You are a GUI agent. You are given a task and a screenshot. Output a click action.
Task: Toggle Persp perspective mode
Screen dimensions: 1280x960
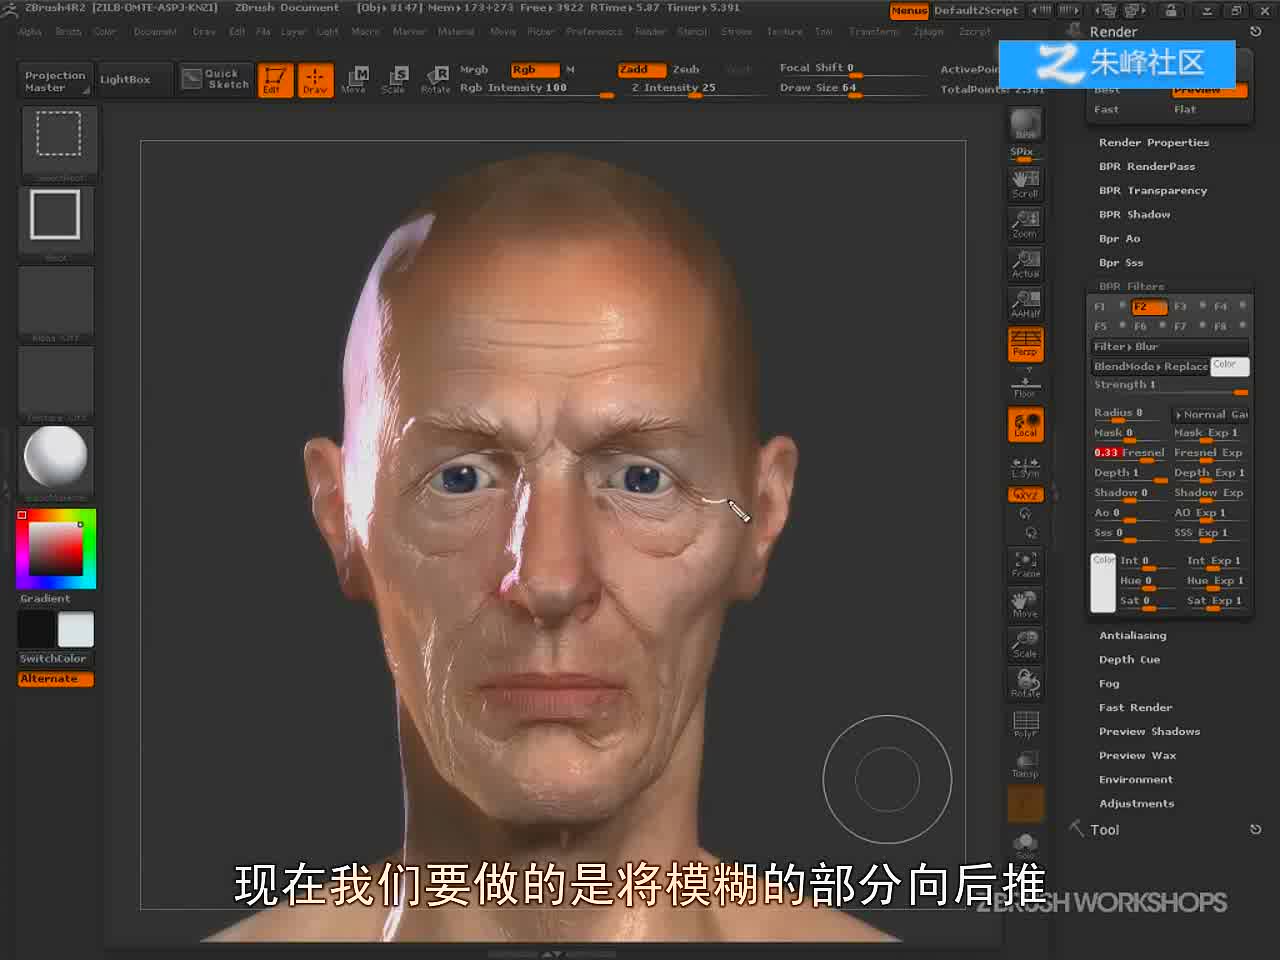[1025, 344]
